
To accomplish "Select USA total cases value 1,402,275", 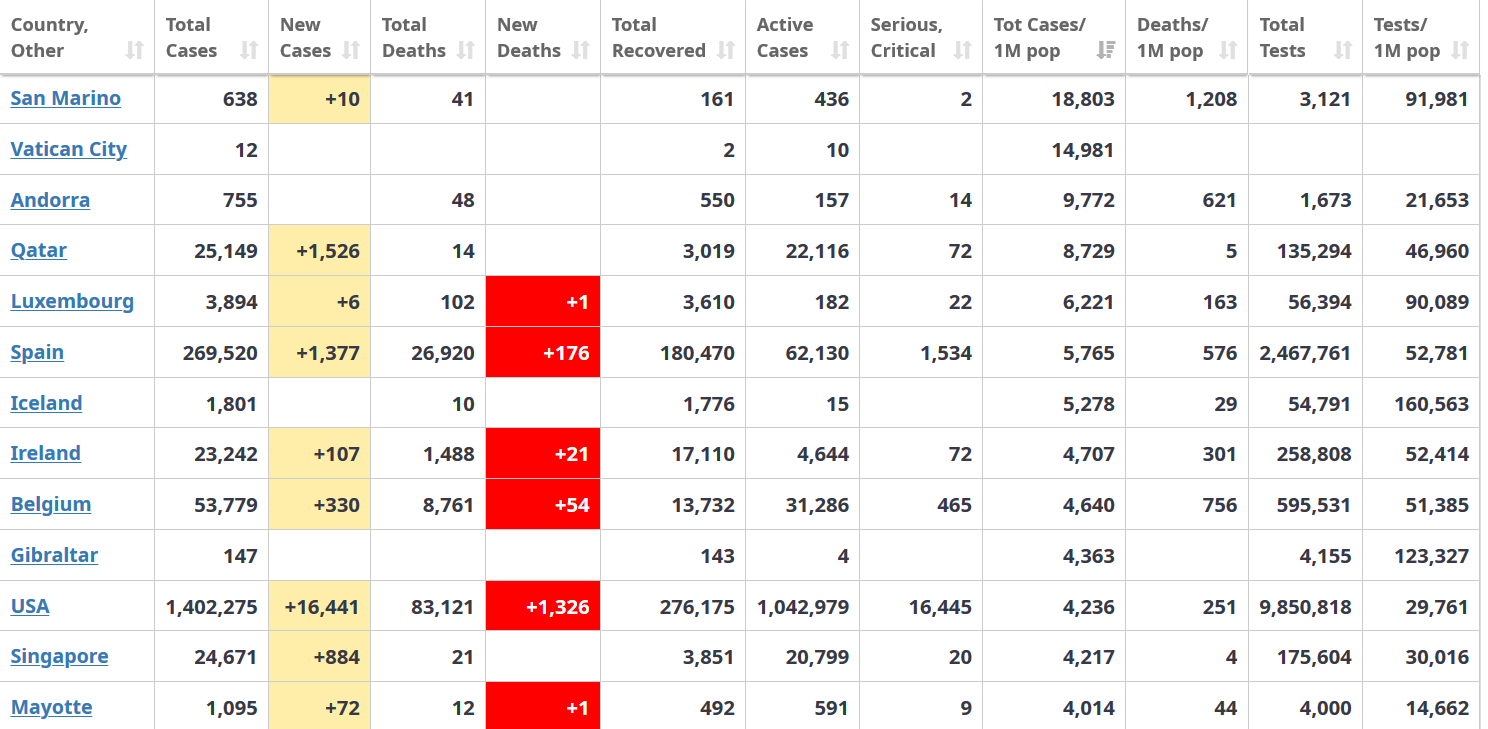I will [x=212, y=607].
